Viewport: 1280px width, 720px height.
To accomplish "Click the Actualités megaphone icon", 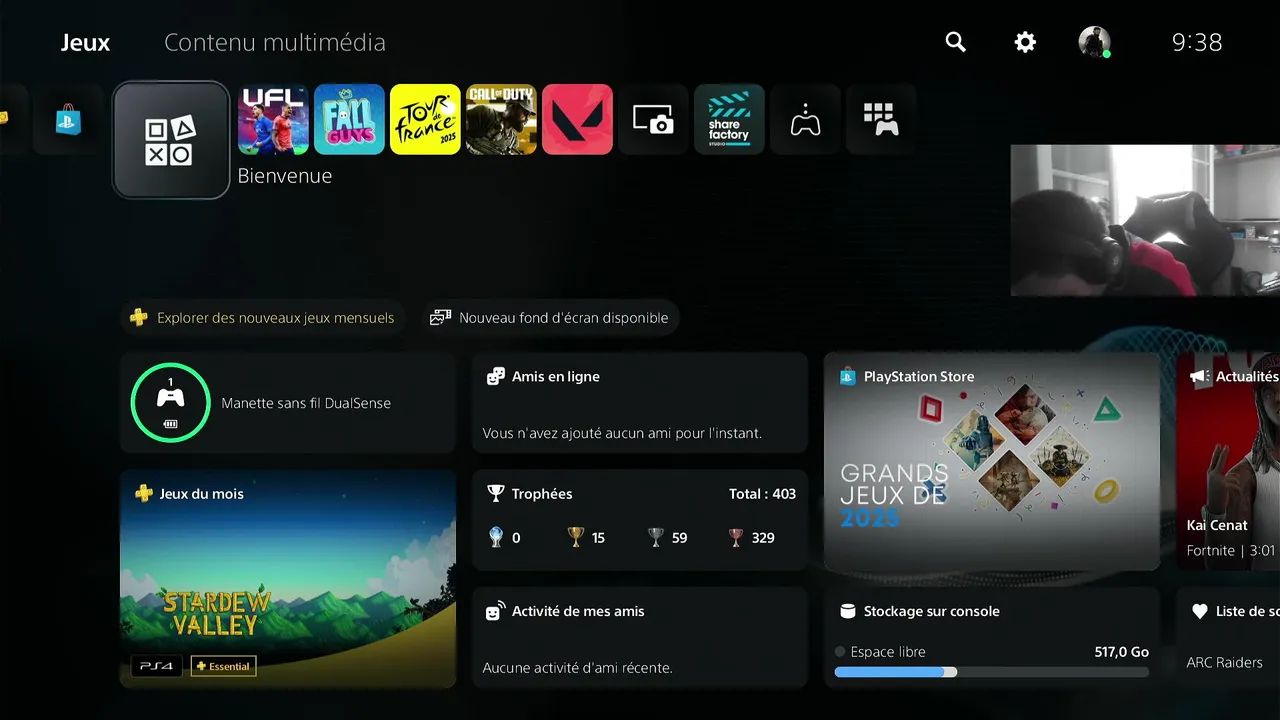I will tap(1199, 376).
